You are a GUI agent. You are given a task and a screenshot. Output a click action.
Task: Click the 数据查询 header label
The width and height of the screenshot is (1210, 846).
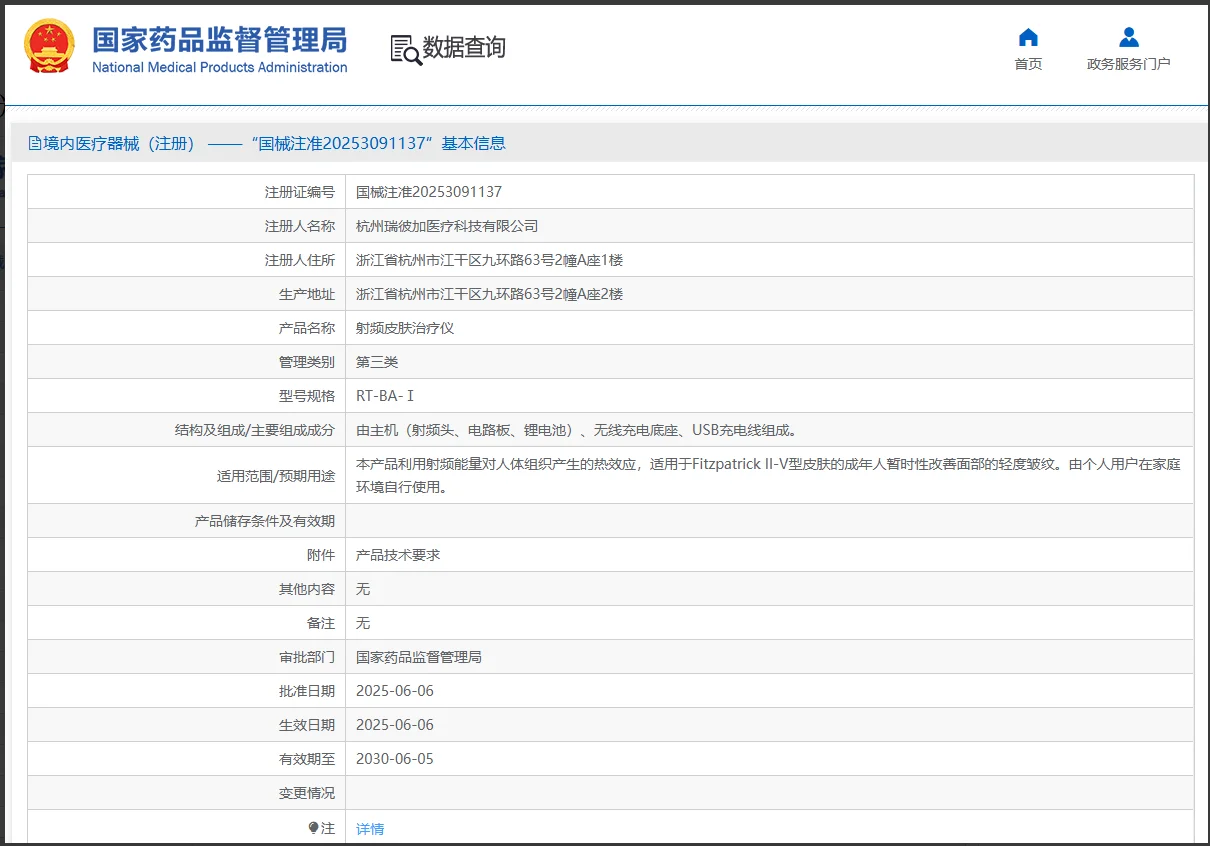click(x=462, y=47)
